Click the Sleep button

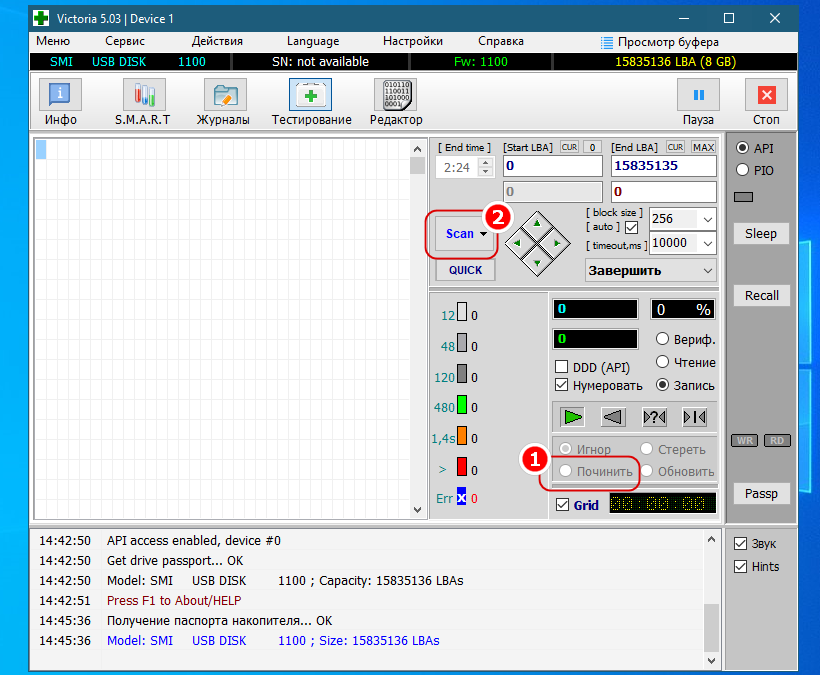(760, 233)
